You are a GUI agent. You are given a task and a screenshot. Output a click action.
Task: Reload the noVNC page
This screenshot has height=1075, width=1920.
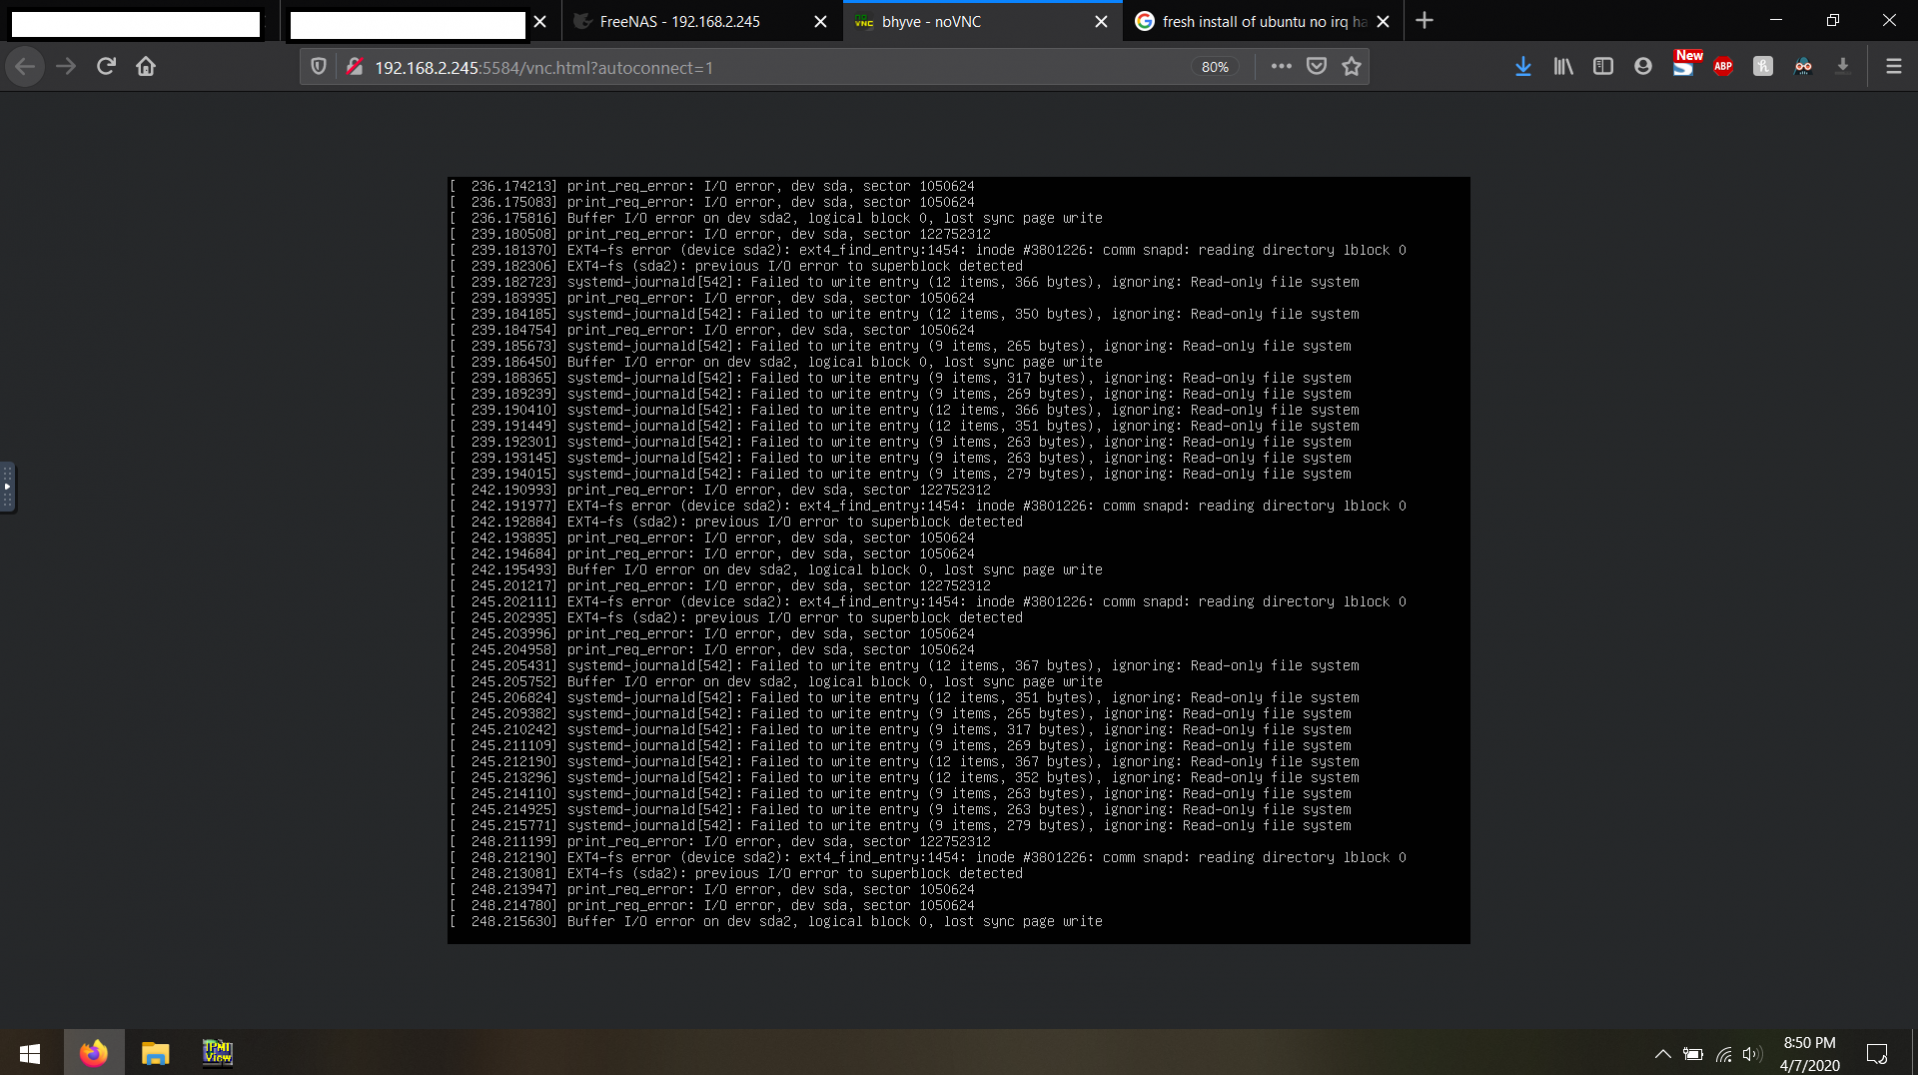click(106, 67)
